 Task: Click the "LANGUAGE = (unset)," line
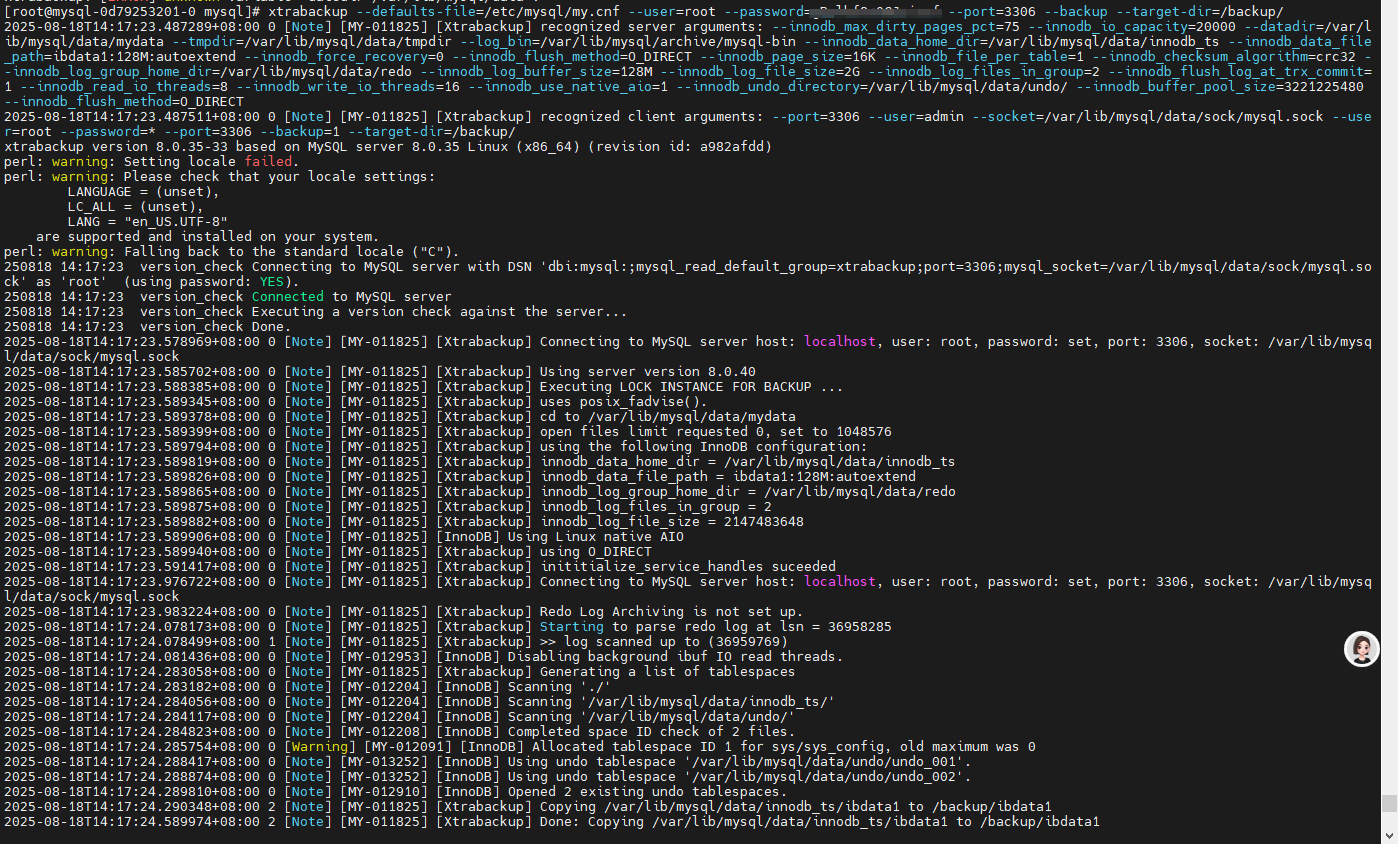pyautogui.click(x=143, y=192)
